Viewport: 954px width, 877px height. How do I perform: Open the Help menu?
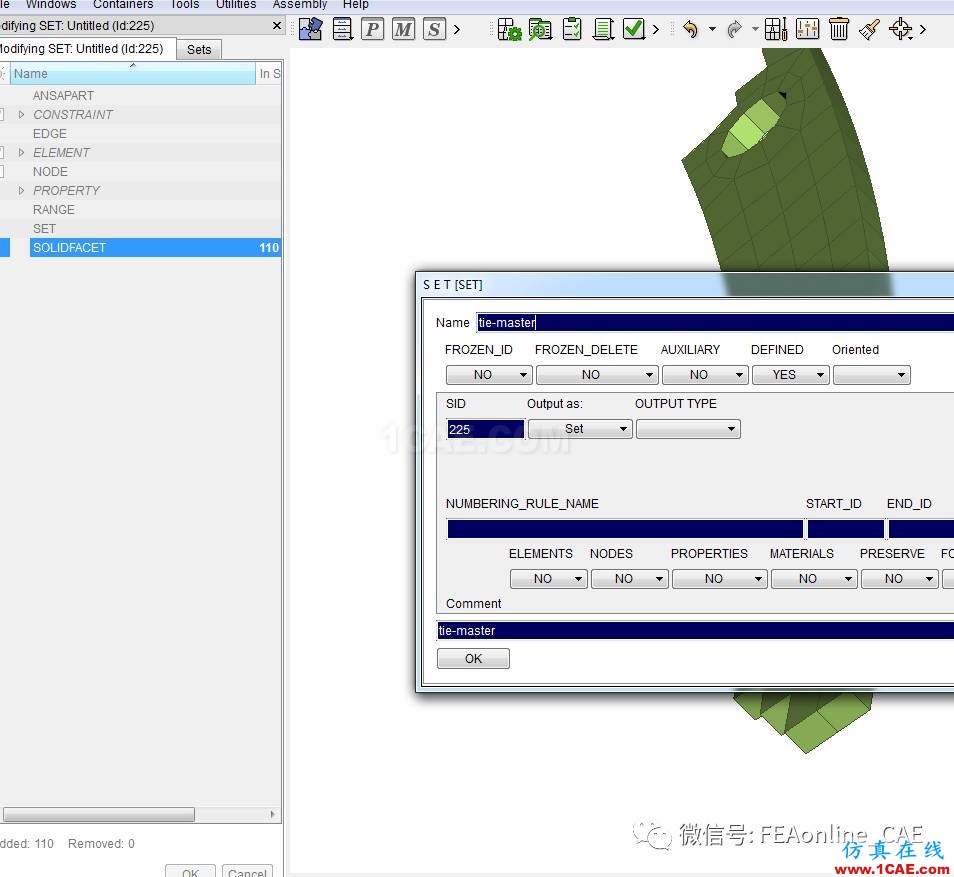355,5
